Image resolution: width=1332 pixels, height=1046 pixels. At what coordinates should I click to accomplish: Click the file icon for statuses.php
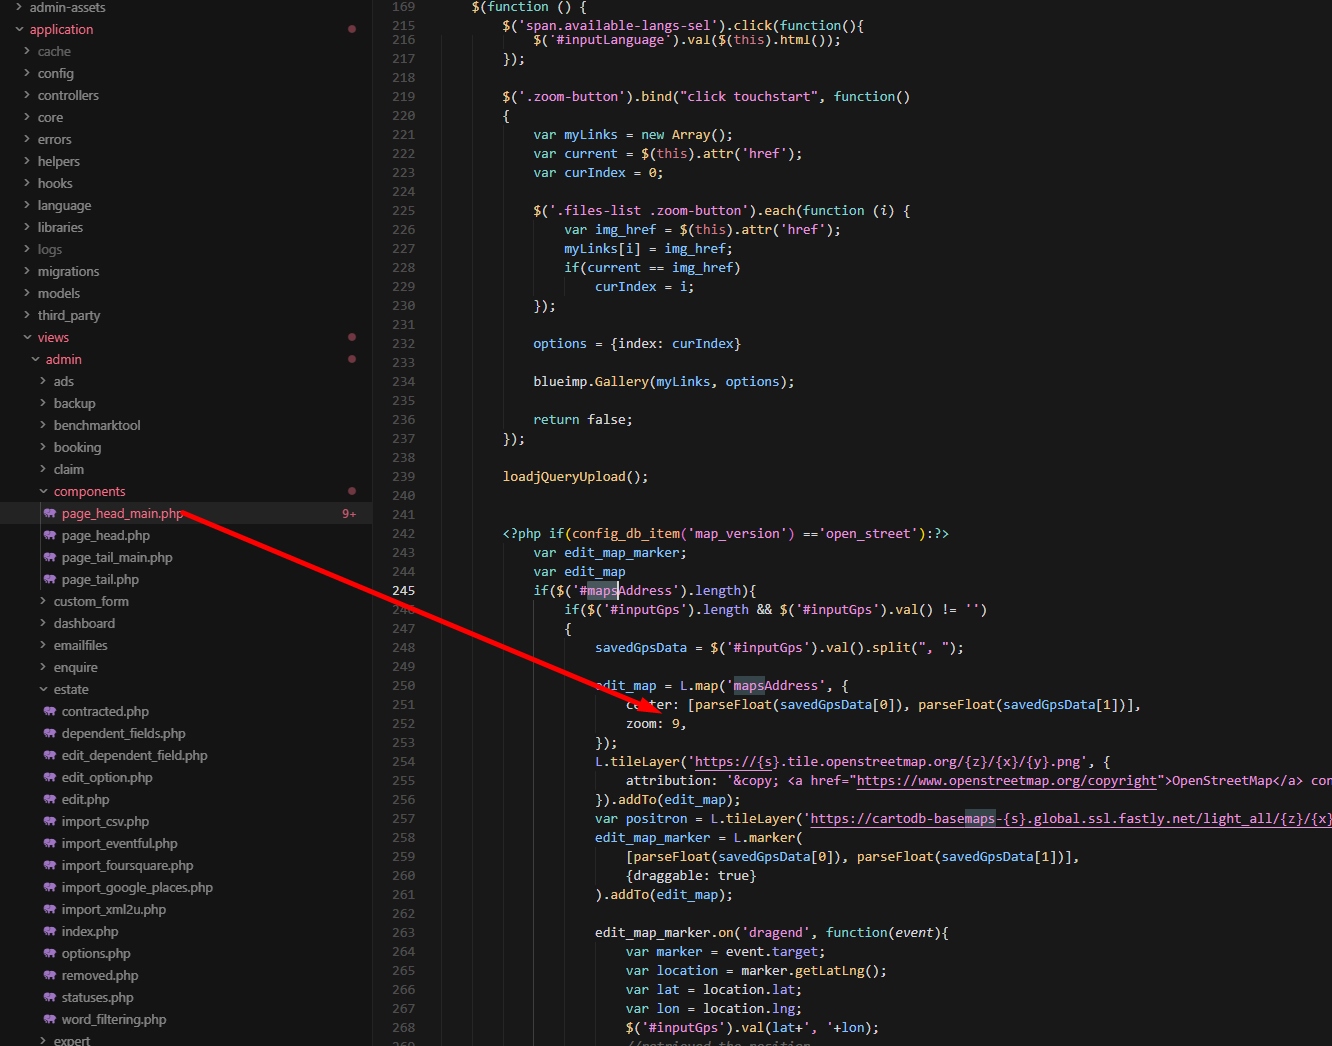50,998
